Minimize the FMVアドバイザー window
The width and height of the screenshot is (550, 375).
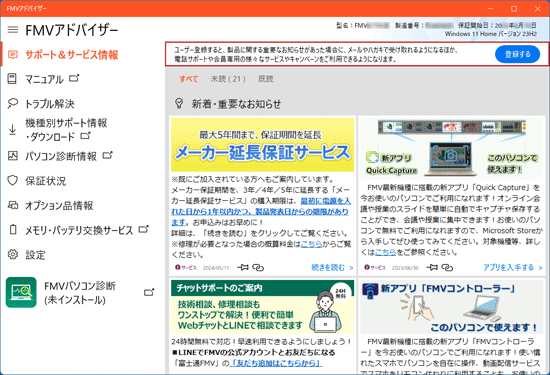point(491,8)
